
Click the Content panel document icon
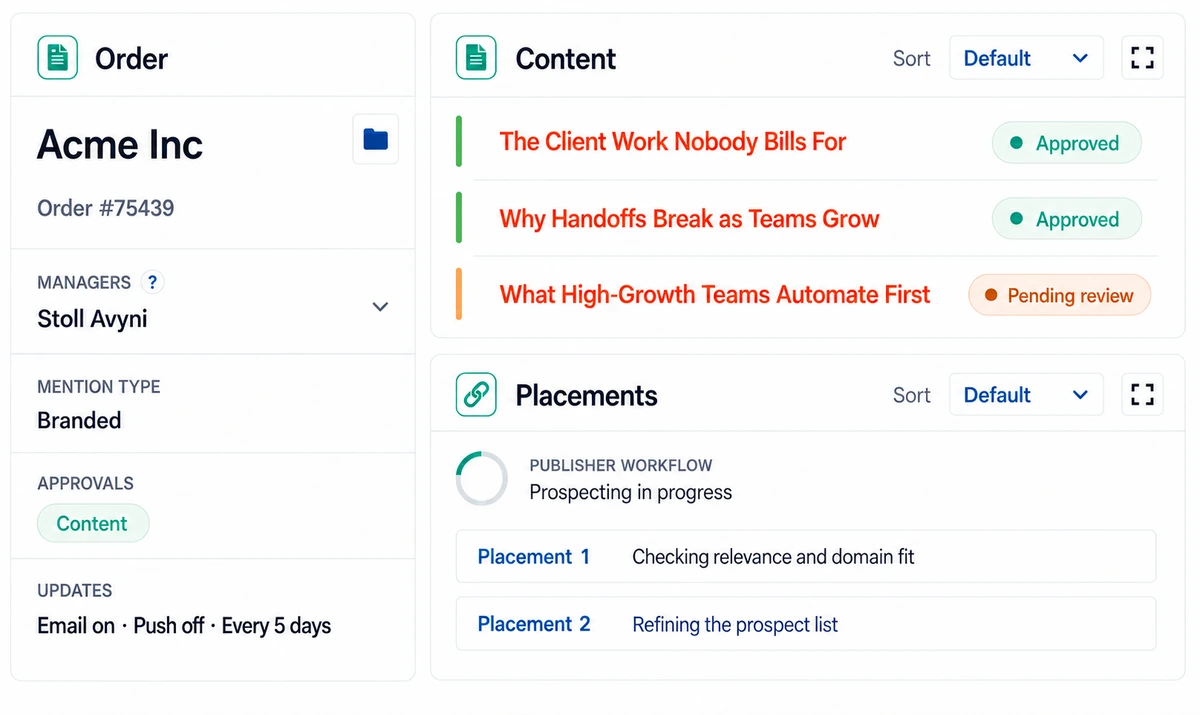pos(476,58)
